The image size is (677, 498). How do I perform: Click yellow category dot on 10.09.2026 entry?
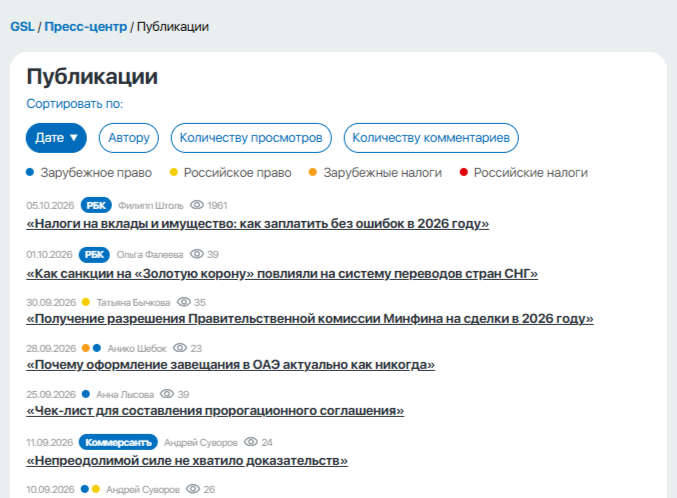tap(96, 489)
